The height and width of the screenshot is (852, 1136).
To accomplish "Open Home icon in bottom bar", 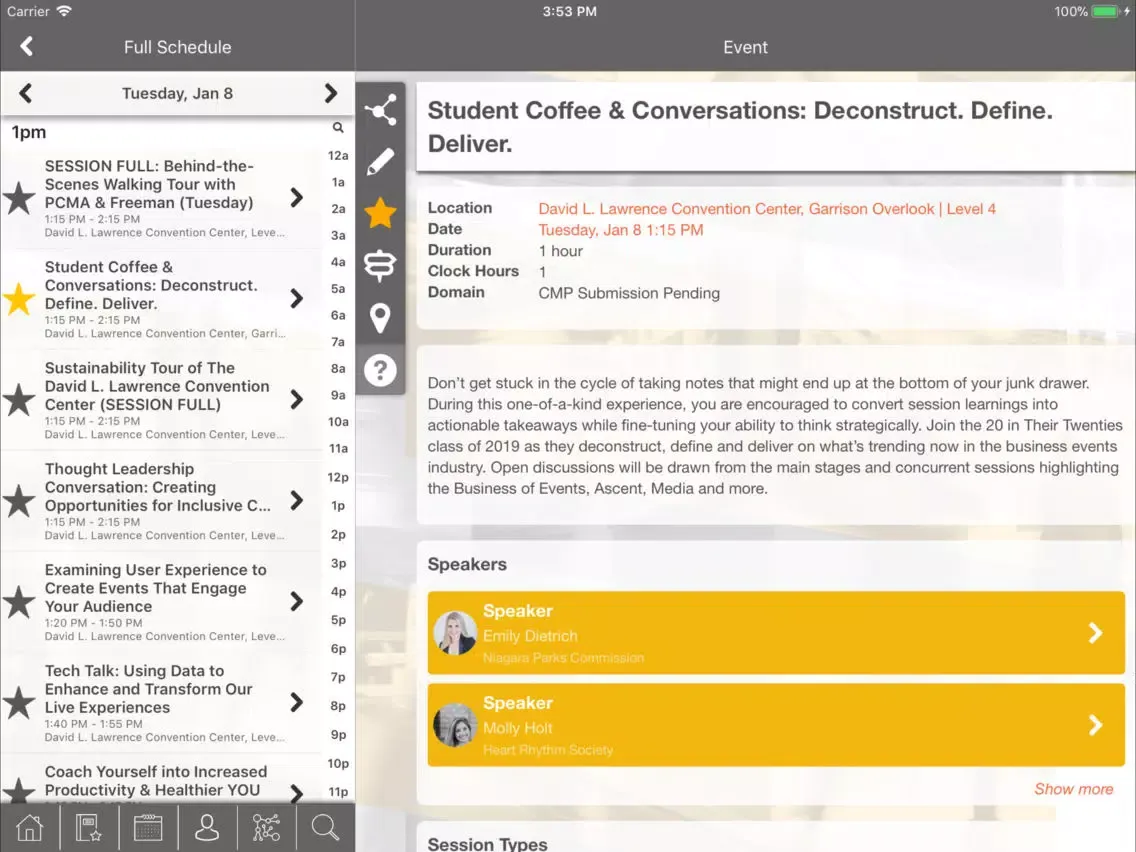I will tap(30, 827).
